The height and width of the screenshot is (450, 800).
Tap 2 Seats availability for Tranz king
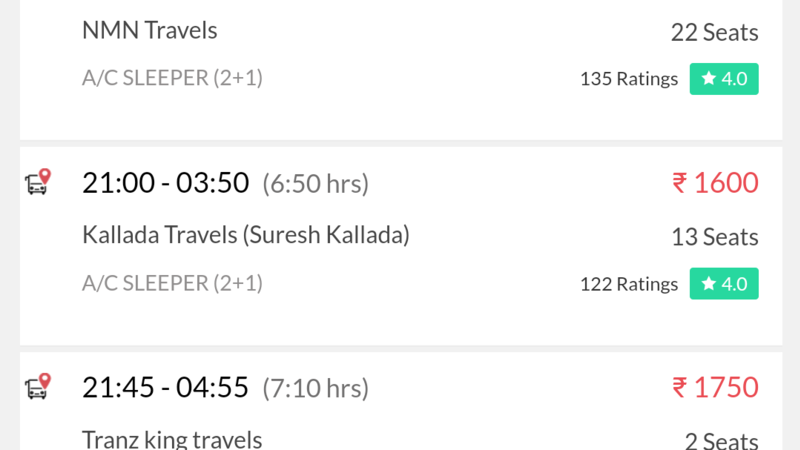(721, 441)
